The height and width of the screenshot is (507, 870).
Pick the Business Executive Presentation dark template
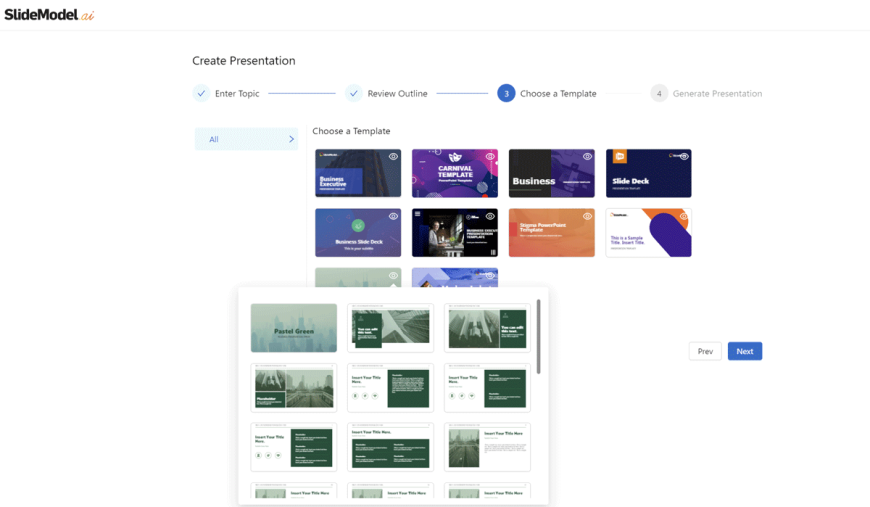pos(454,233)
